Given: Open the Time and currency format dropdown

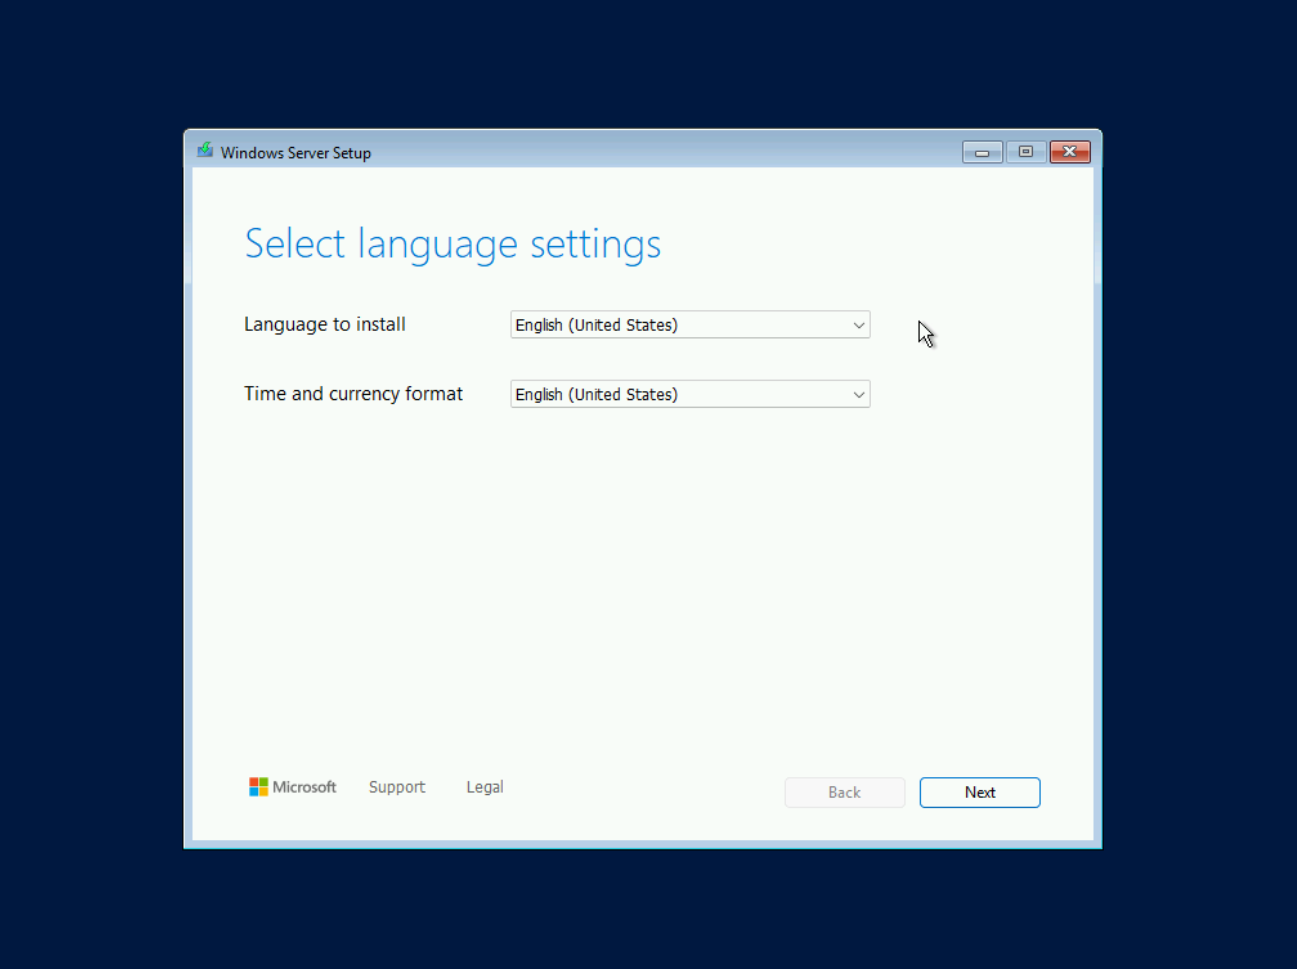Looking at the screenshot, I should click(690, 394).
